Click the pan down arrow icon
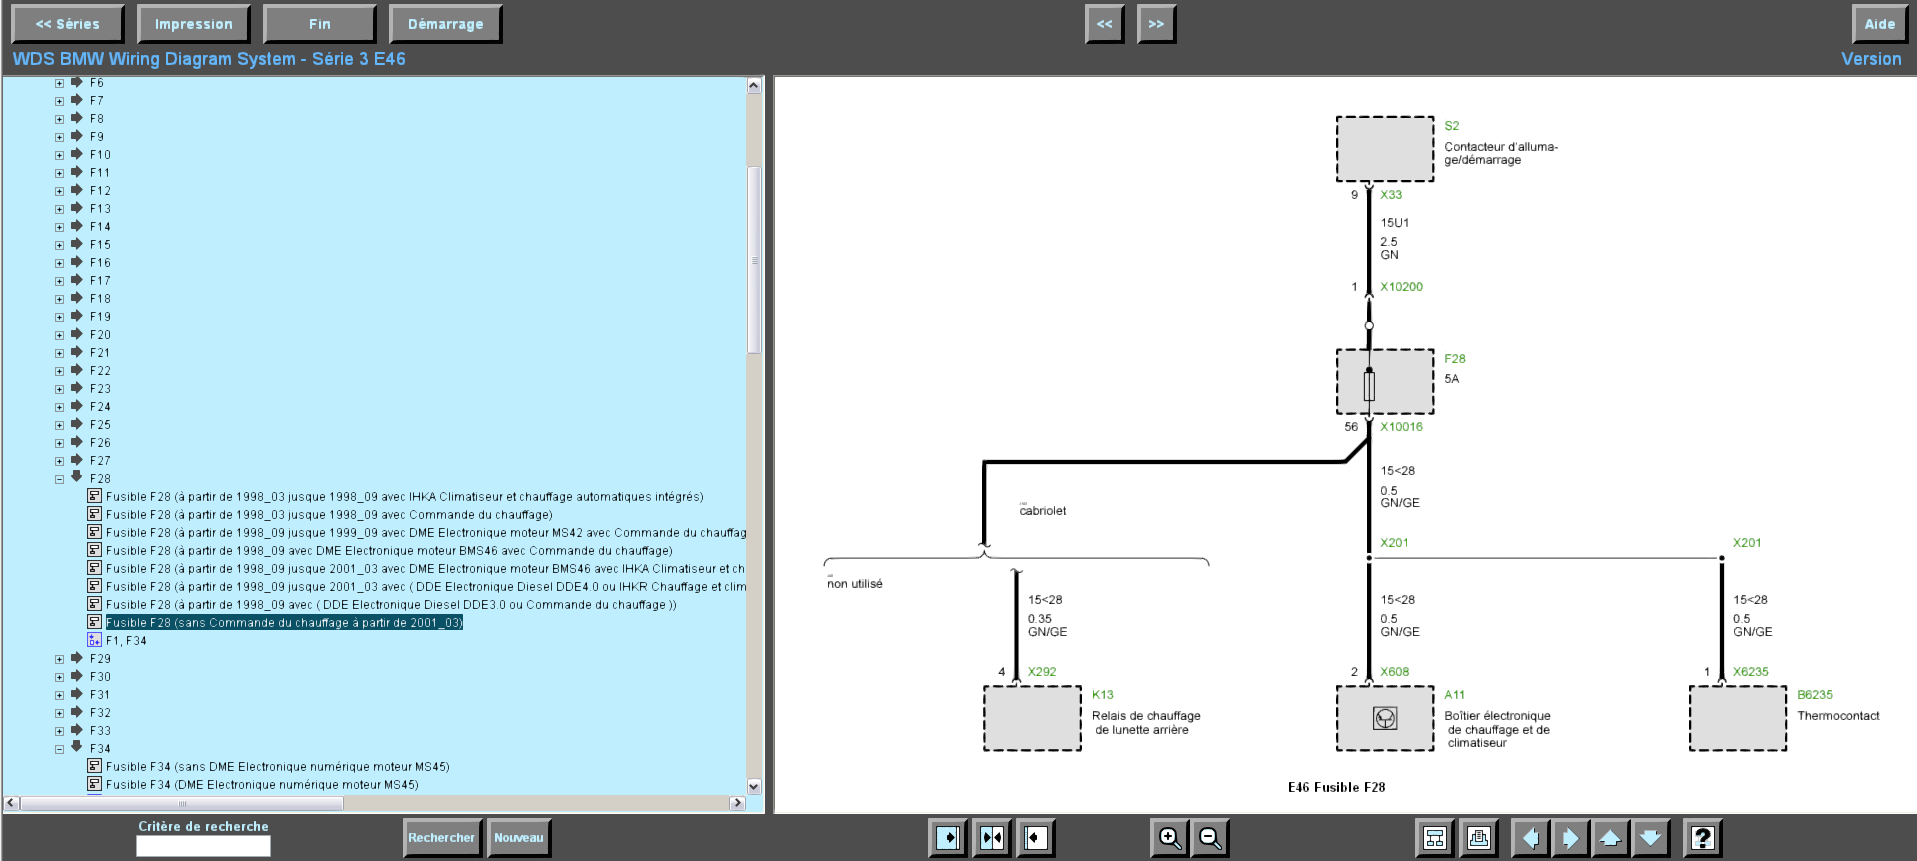The height and width of the screenshot is (861, 1917). tap(1650, 837)
